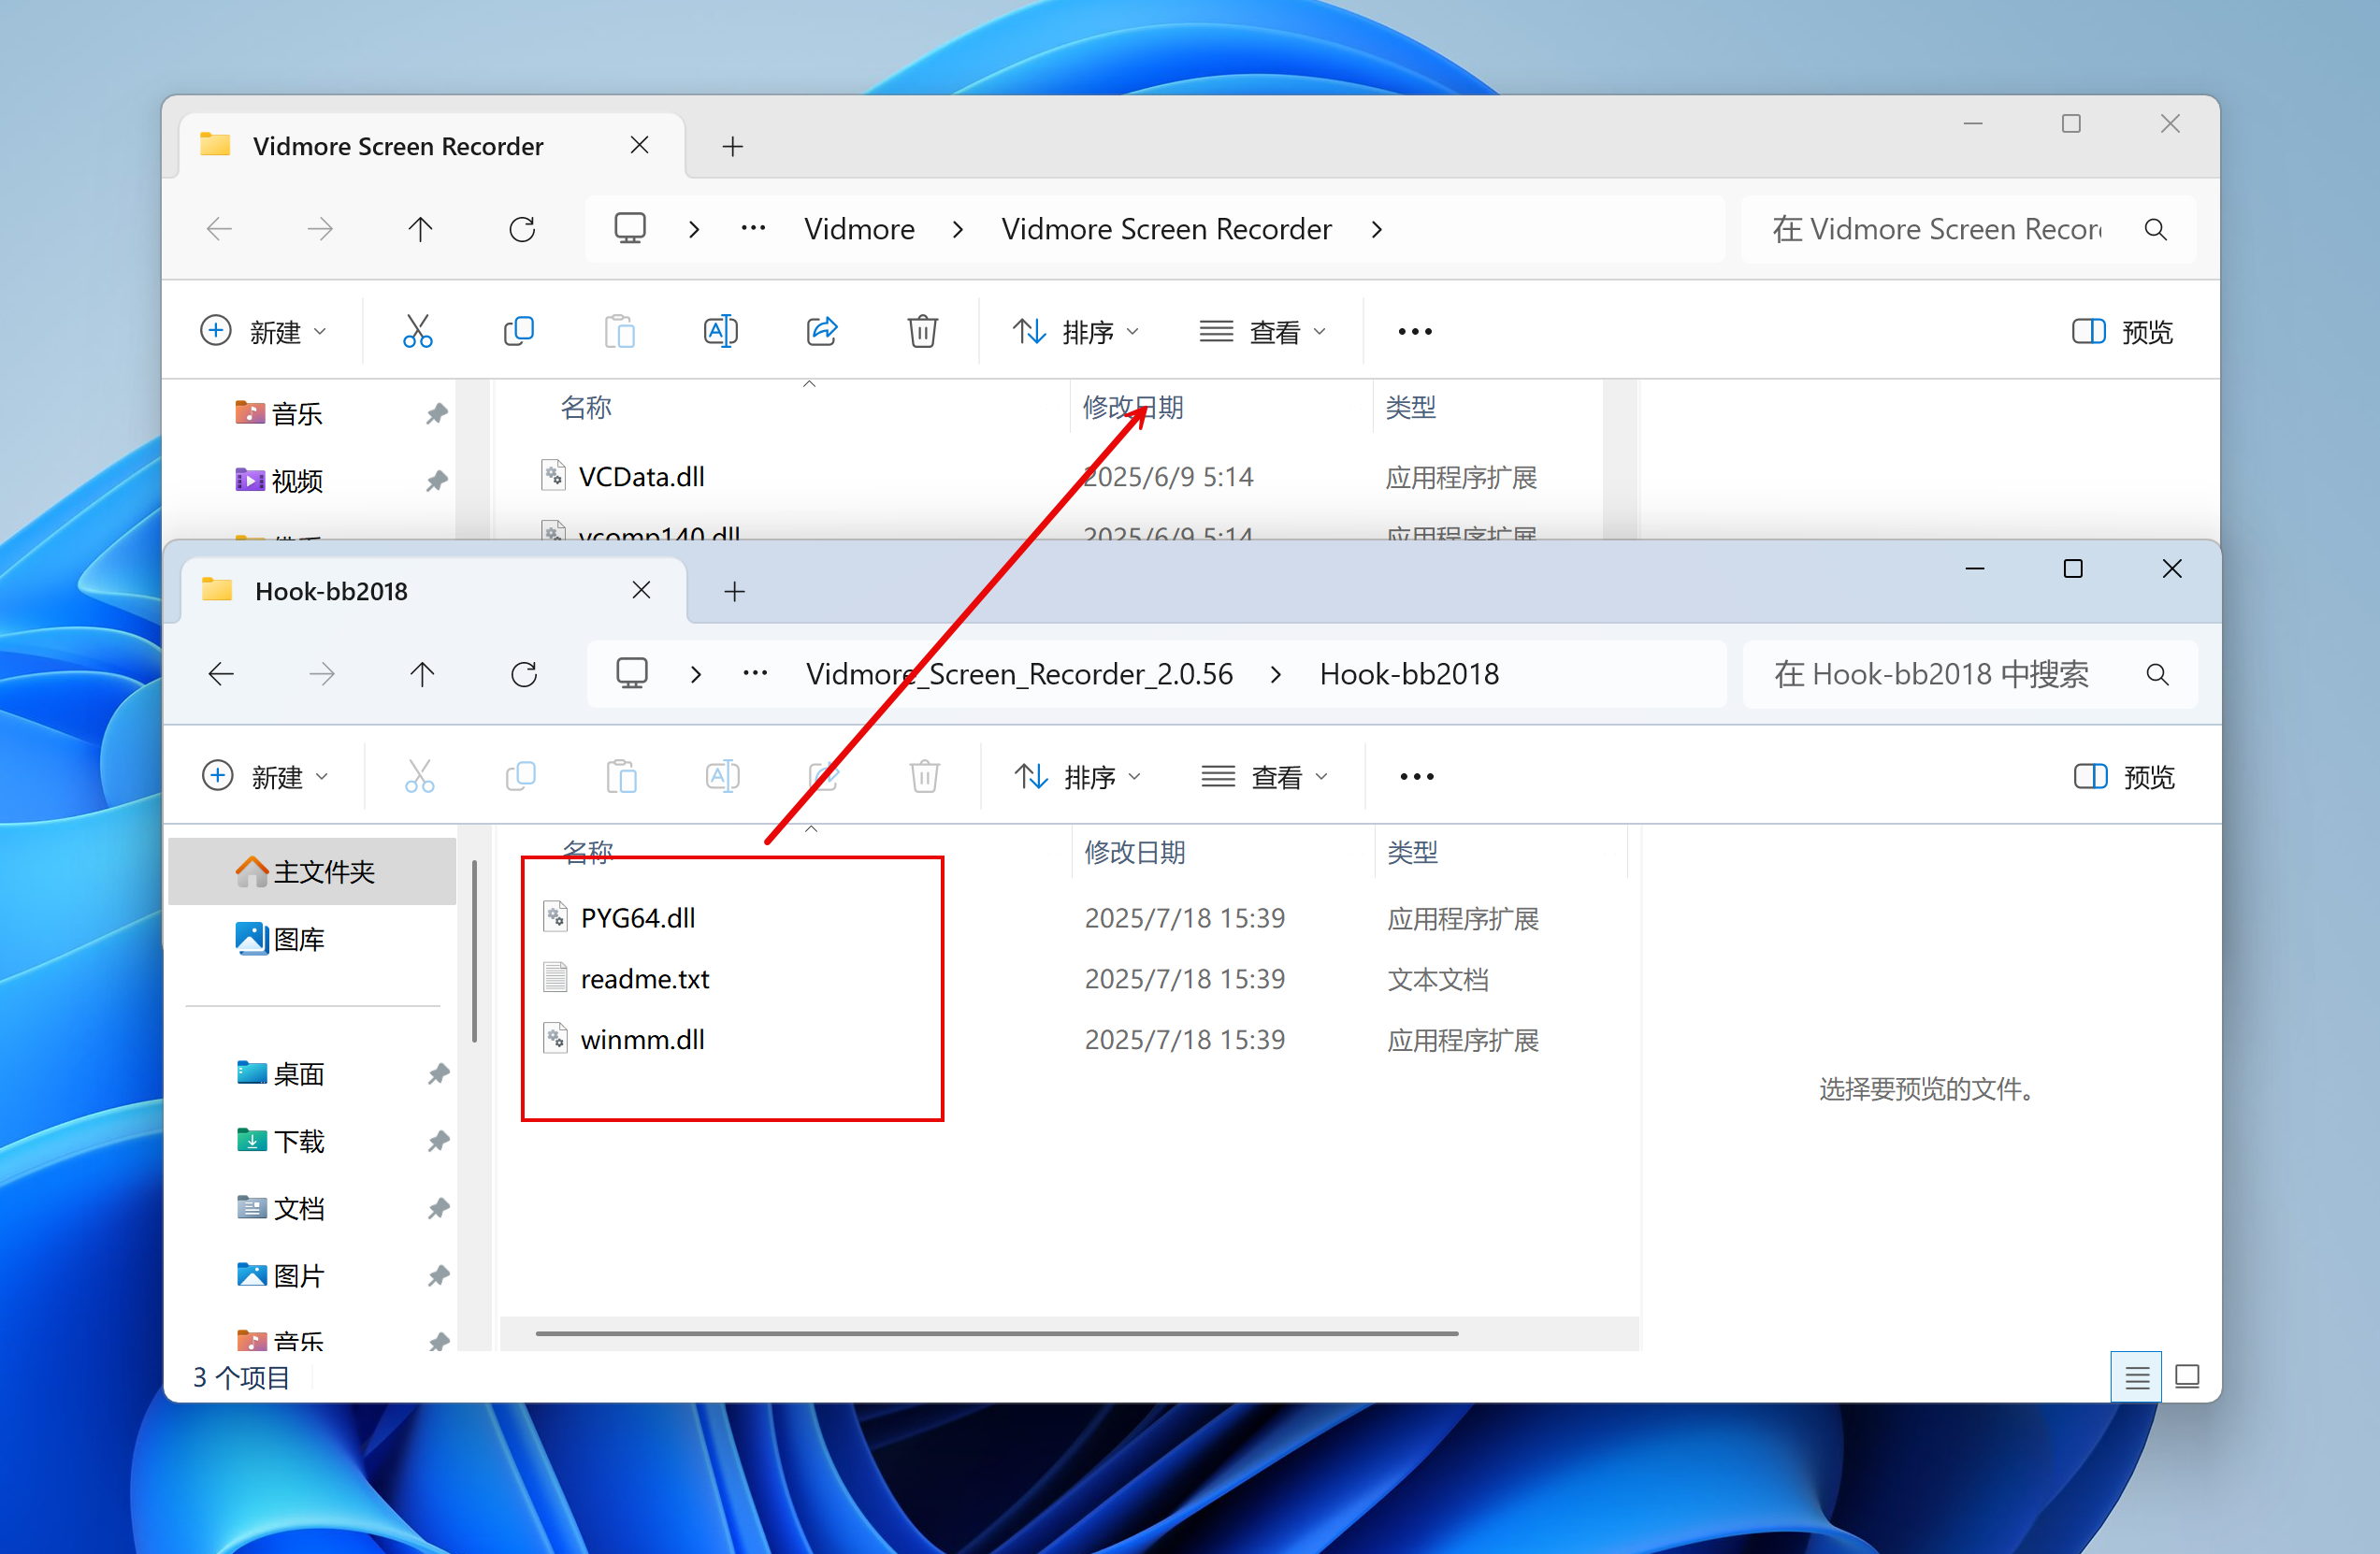The image size is (2380, 1554).
Task: Click the horizontal scrollbar in Hook-bb2018 file list
Action: pyautogui.click(x=996, y=1333)
